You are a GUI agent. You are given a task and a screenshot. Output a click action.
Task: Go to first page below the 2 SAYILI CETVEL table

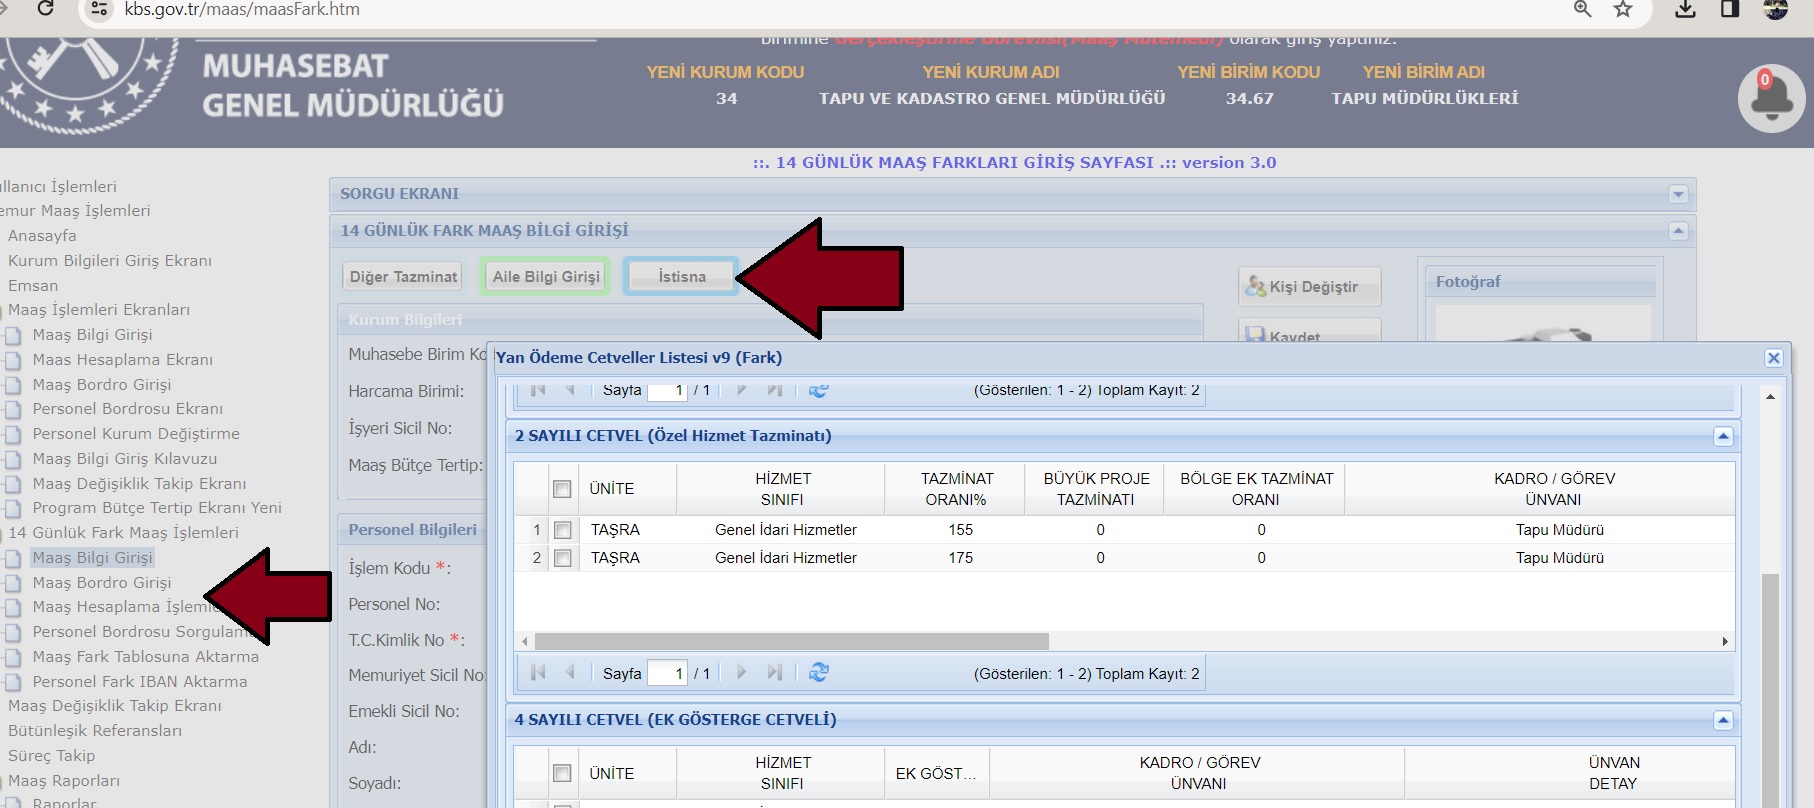click(x=538, y=673)
